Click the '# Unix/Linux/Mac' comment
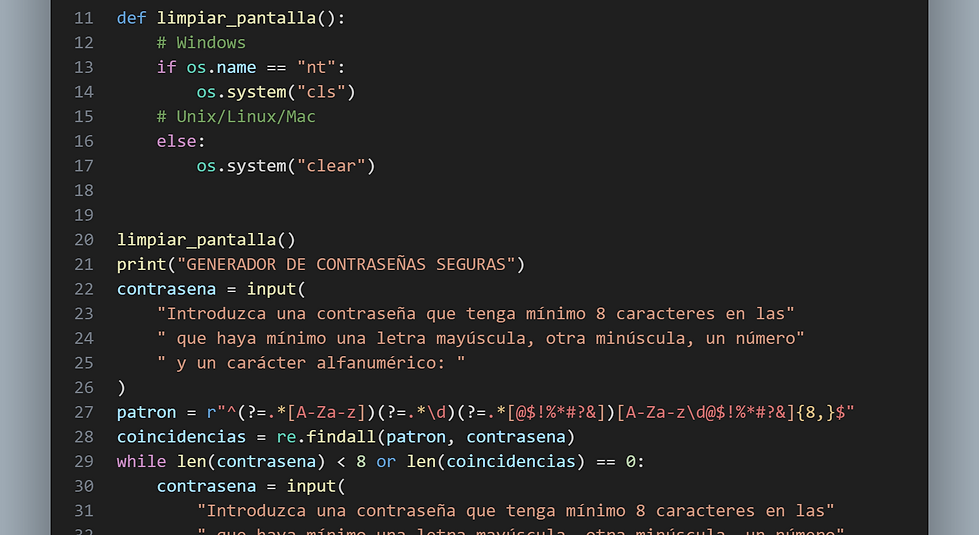This screenshot has width=979, height=535. [x=236, y=117]
